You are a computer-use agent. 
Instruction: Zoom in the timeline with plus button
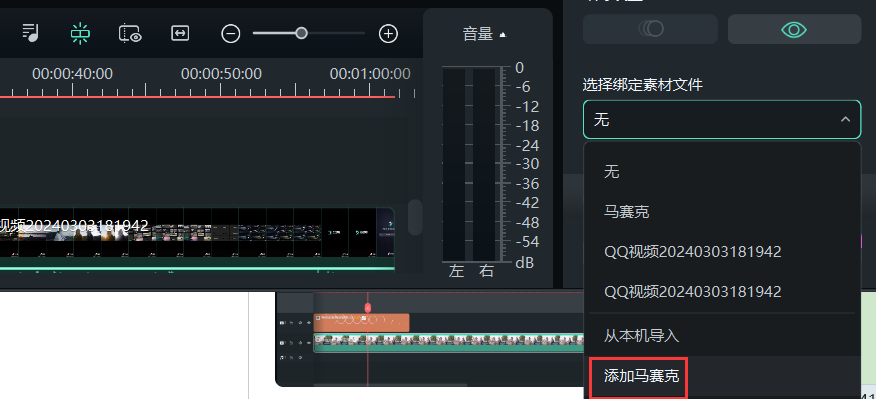388,34
